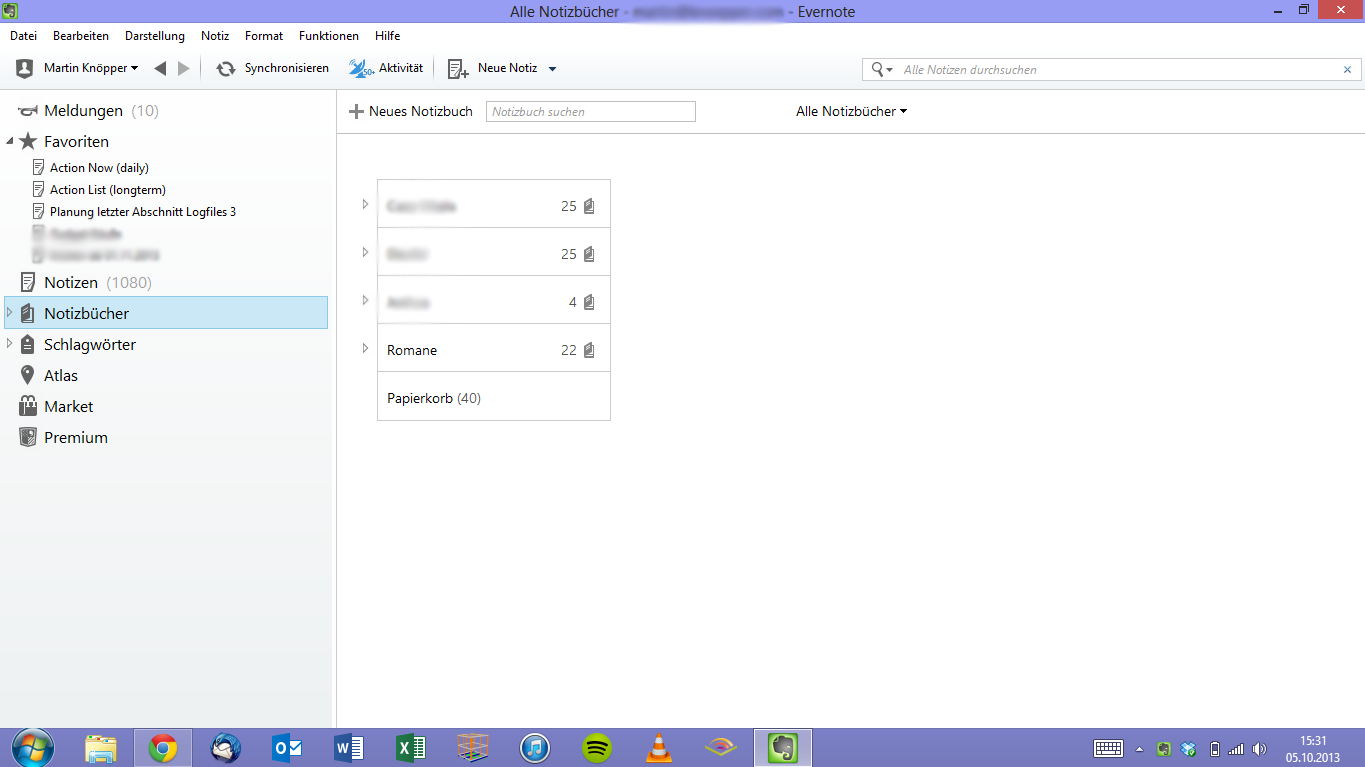Expand the Schlagwörter tree in the sidebar

click(x=10, y=344)
